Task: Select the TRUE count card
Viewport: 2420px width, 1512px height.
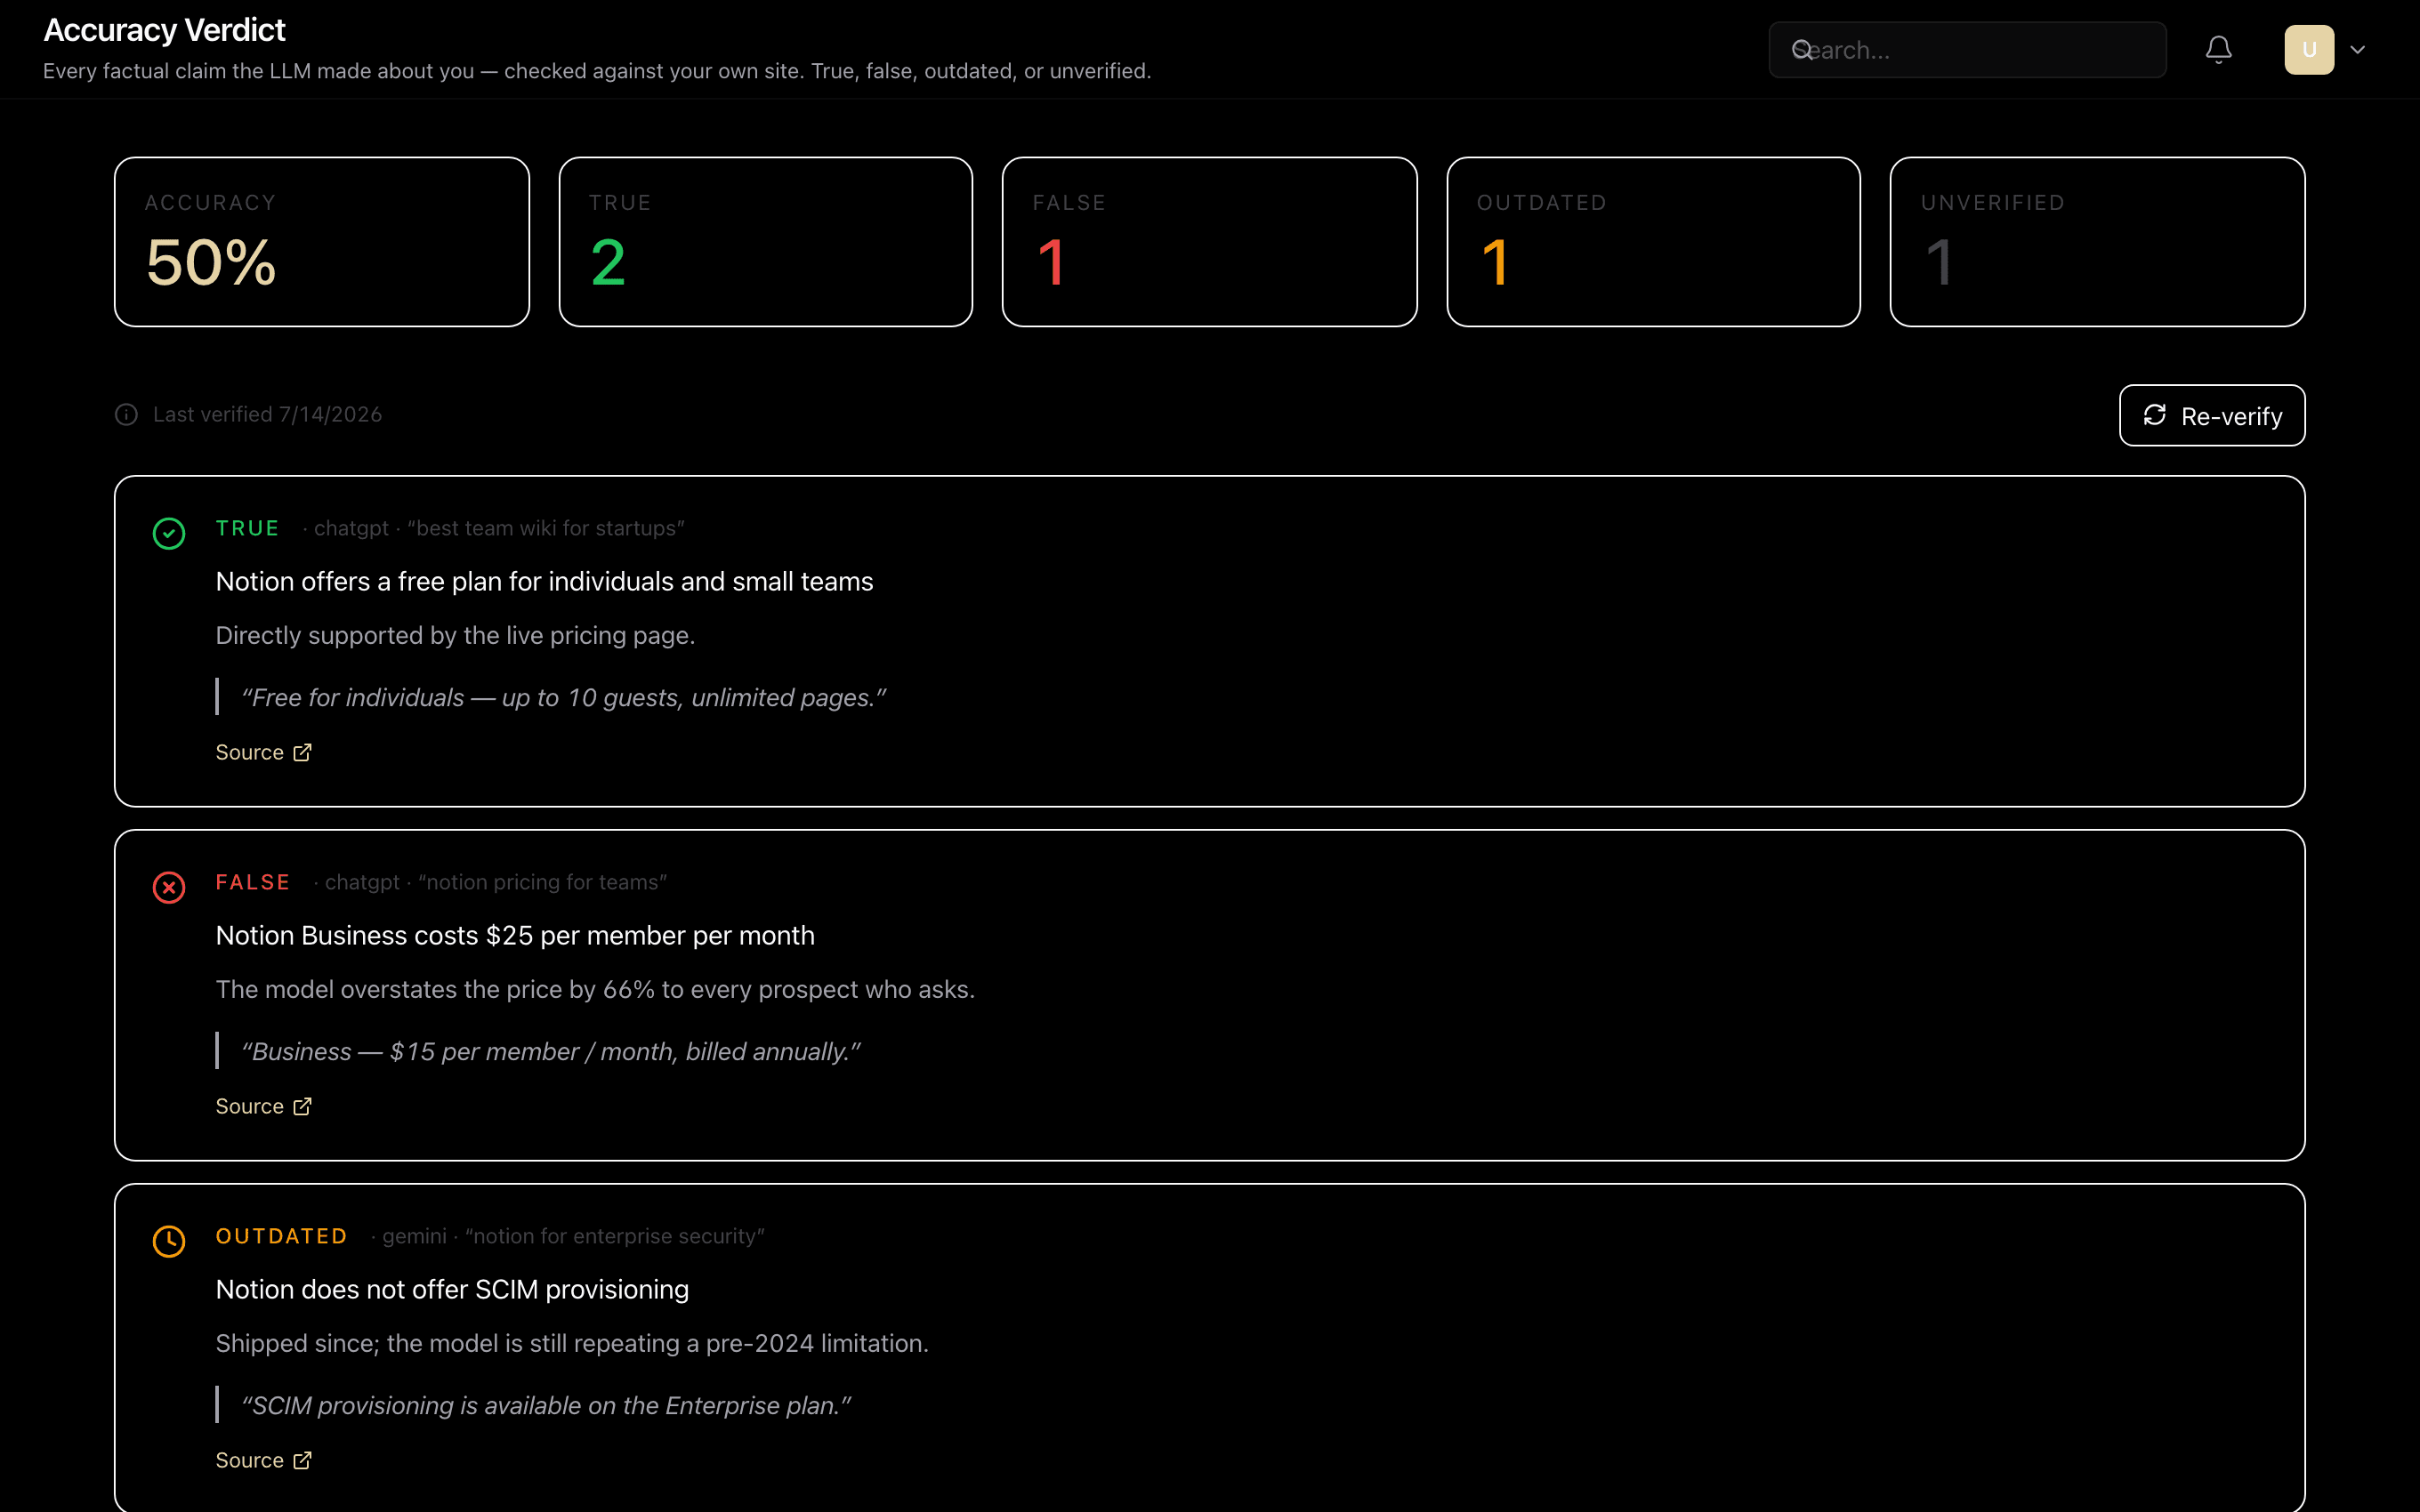Action: click(766, 242)
